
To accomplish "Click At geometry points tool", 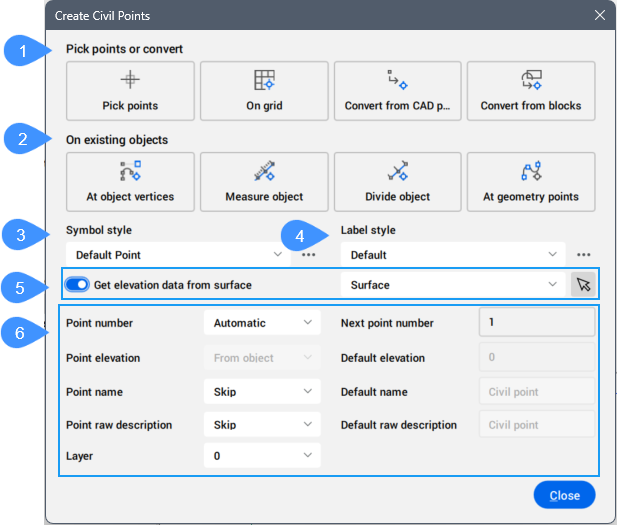I will pos(530,182).
